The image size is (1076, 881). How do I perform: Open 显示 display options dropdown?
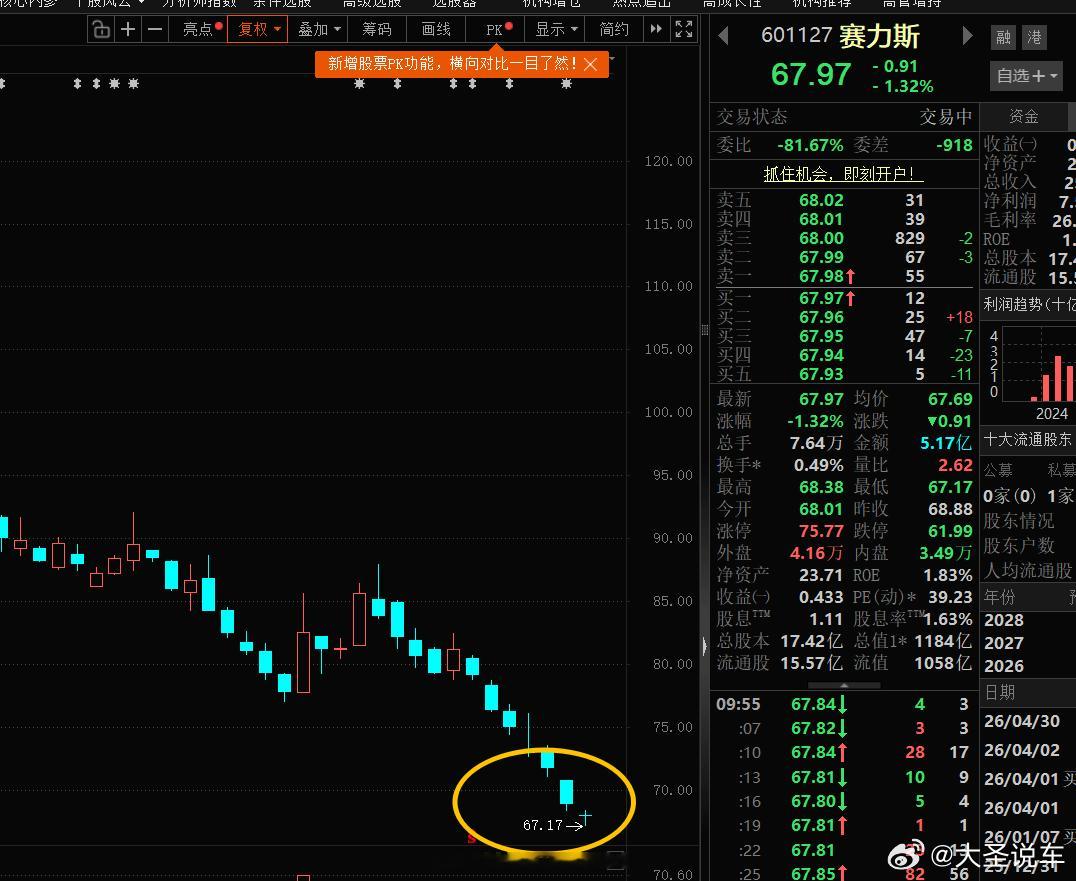point(556,30)
